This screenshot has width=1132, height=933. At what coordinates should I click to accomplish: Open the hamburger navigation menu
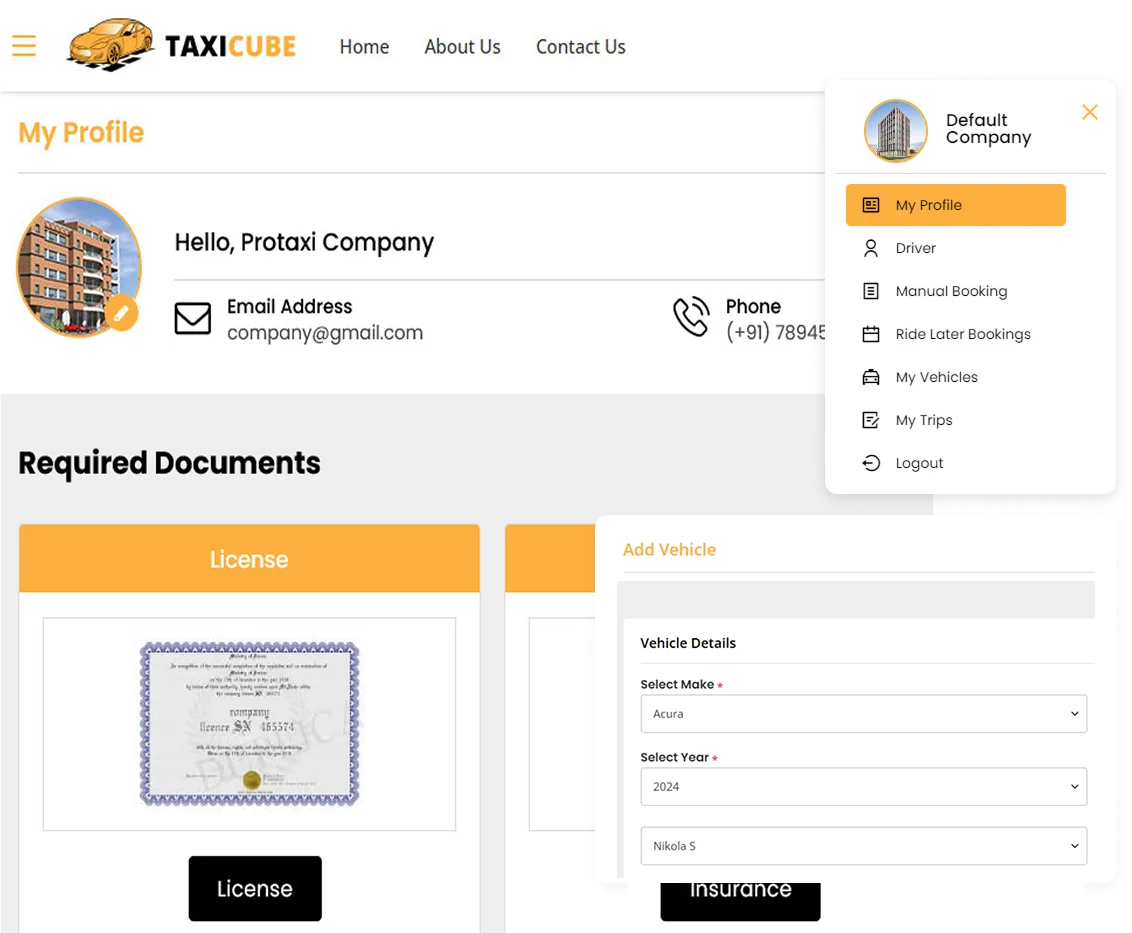click(23, 45)
